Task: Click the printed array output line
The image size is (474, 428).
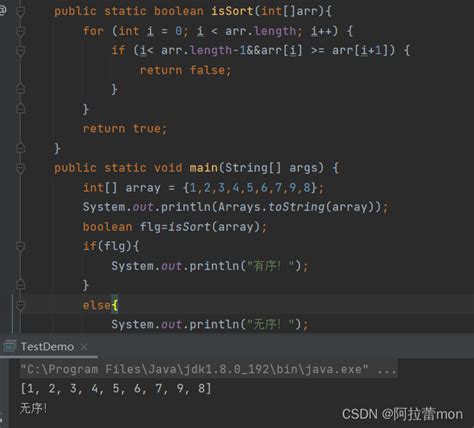Action: click(x=116, y=389)
